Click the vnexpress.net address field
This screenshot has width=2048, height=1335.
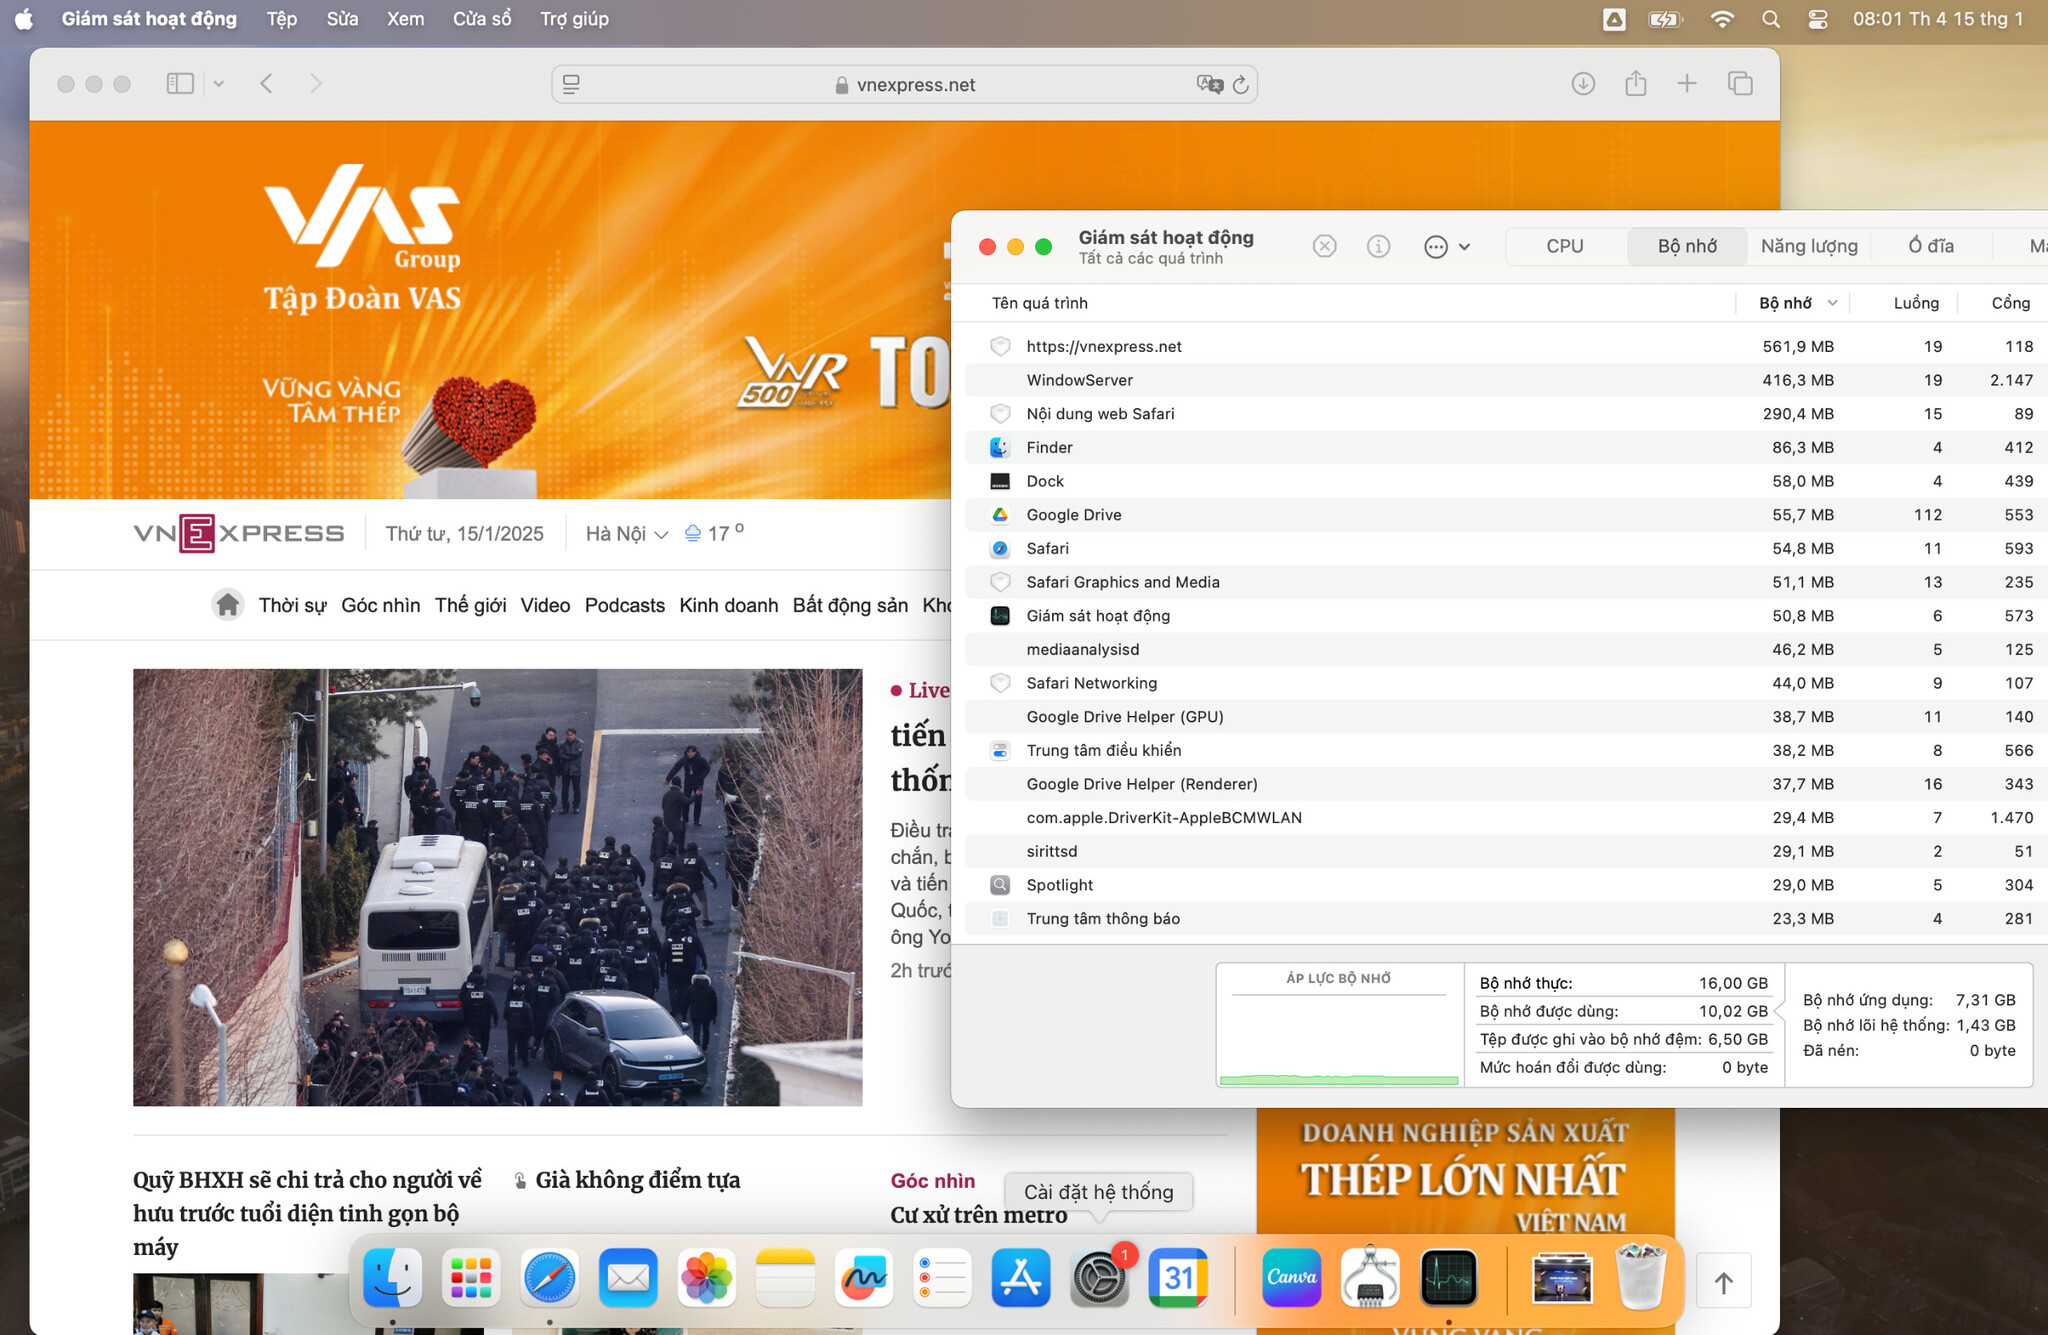pyautogui.click(x=905, y=85)
